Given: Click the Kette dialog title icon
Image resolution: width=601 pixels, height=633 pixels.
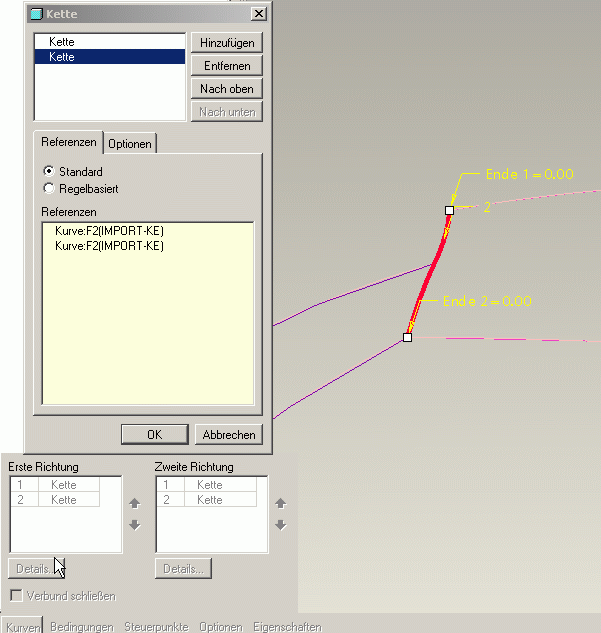Looking at the screenshot, I should click(36, 14).
